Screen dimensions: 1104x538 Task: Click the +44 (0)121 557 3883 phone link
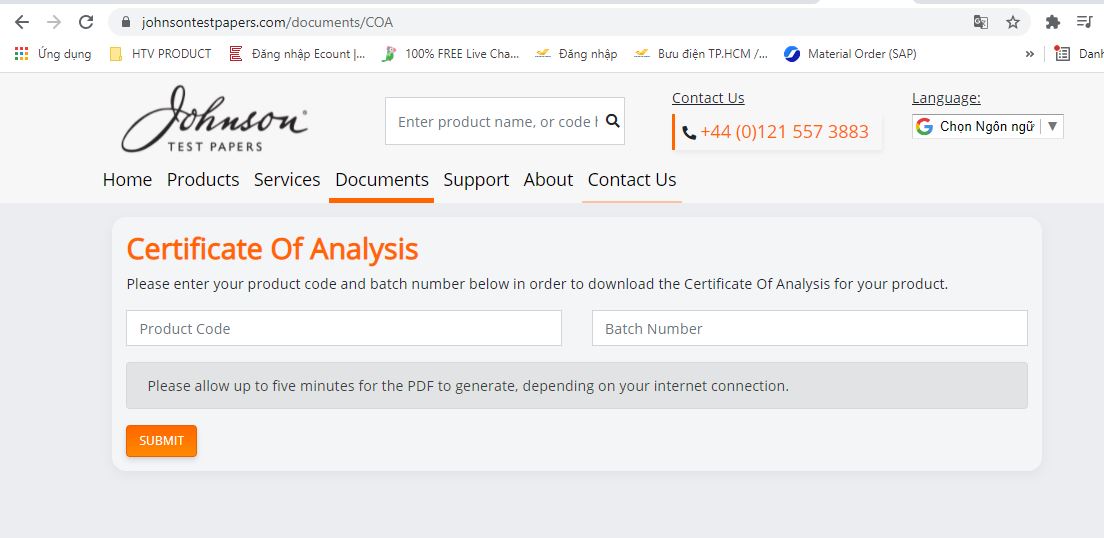click(783, 132)
